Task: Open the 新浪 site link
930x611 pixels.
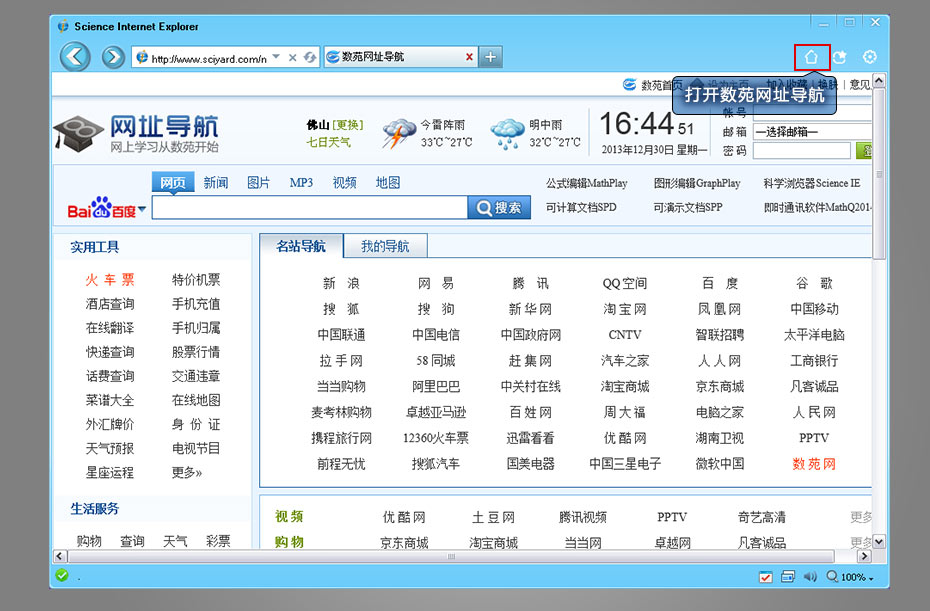Action: click(341, 284)
